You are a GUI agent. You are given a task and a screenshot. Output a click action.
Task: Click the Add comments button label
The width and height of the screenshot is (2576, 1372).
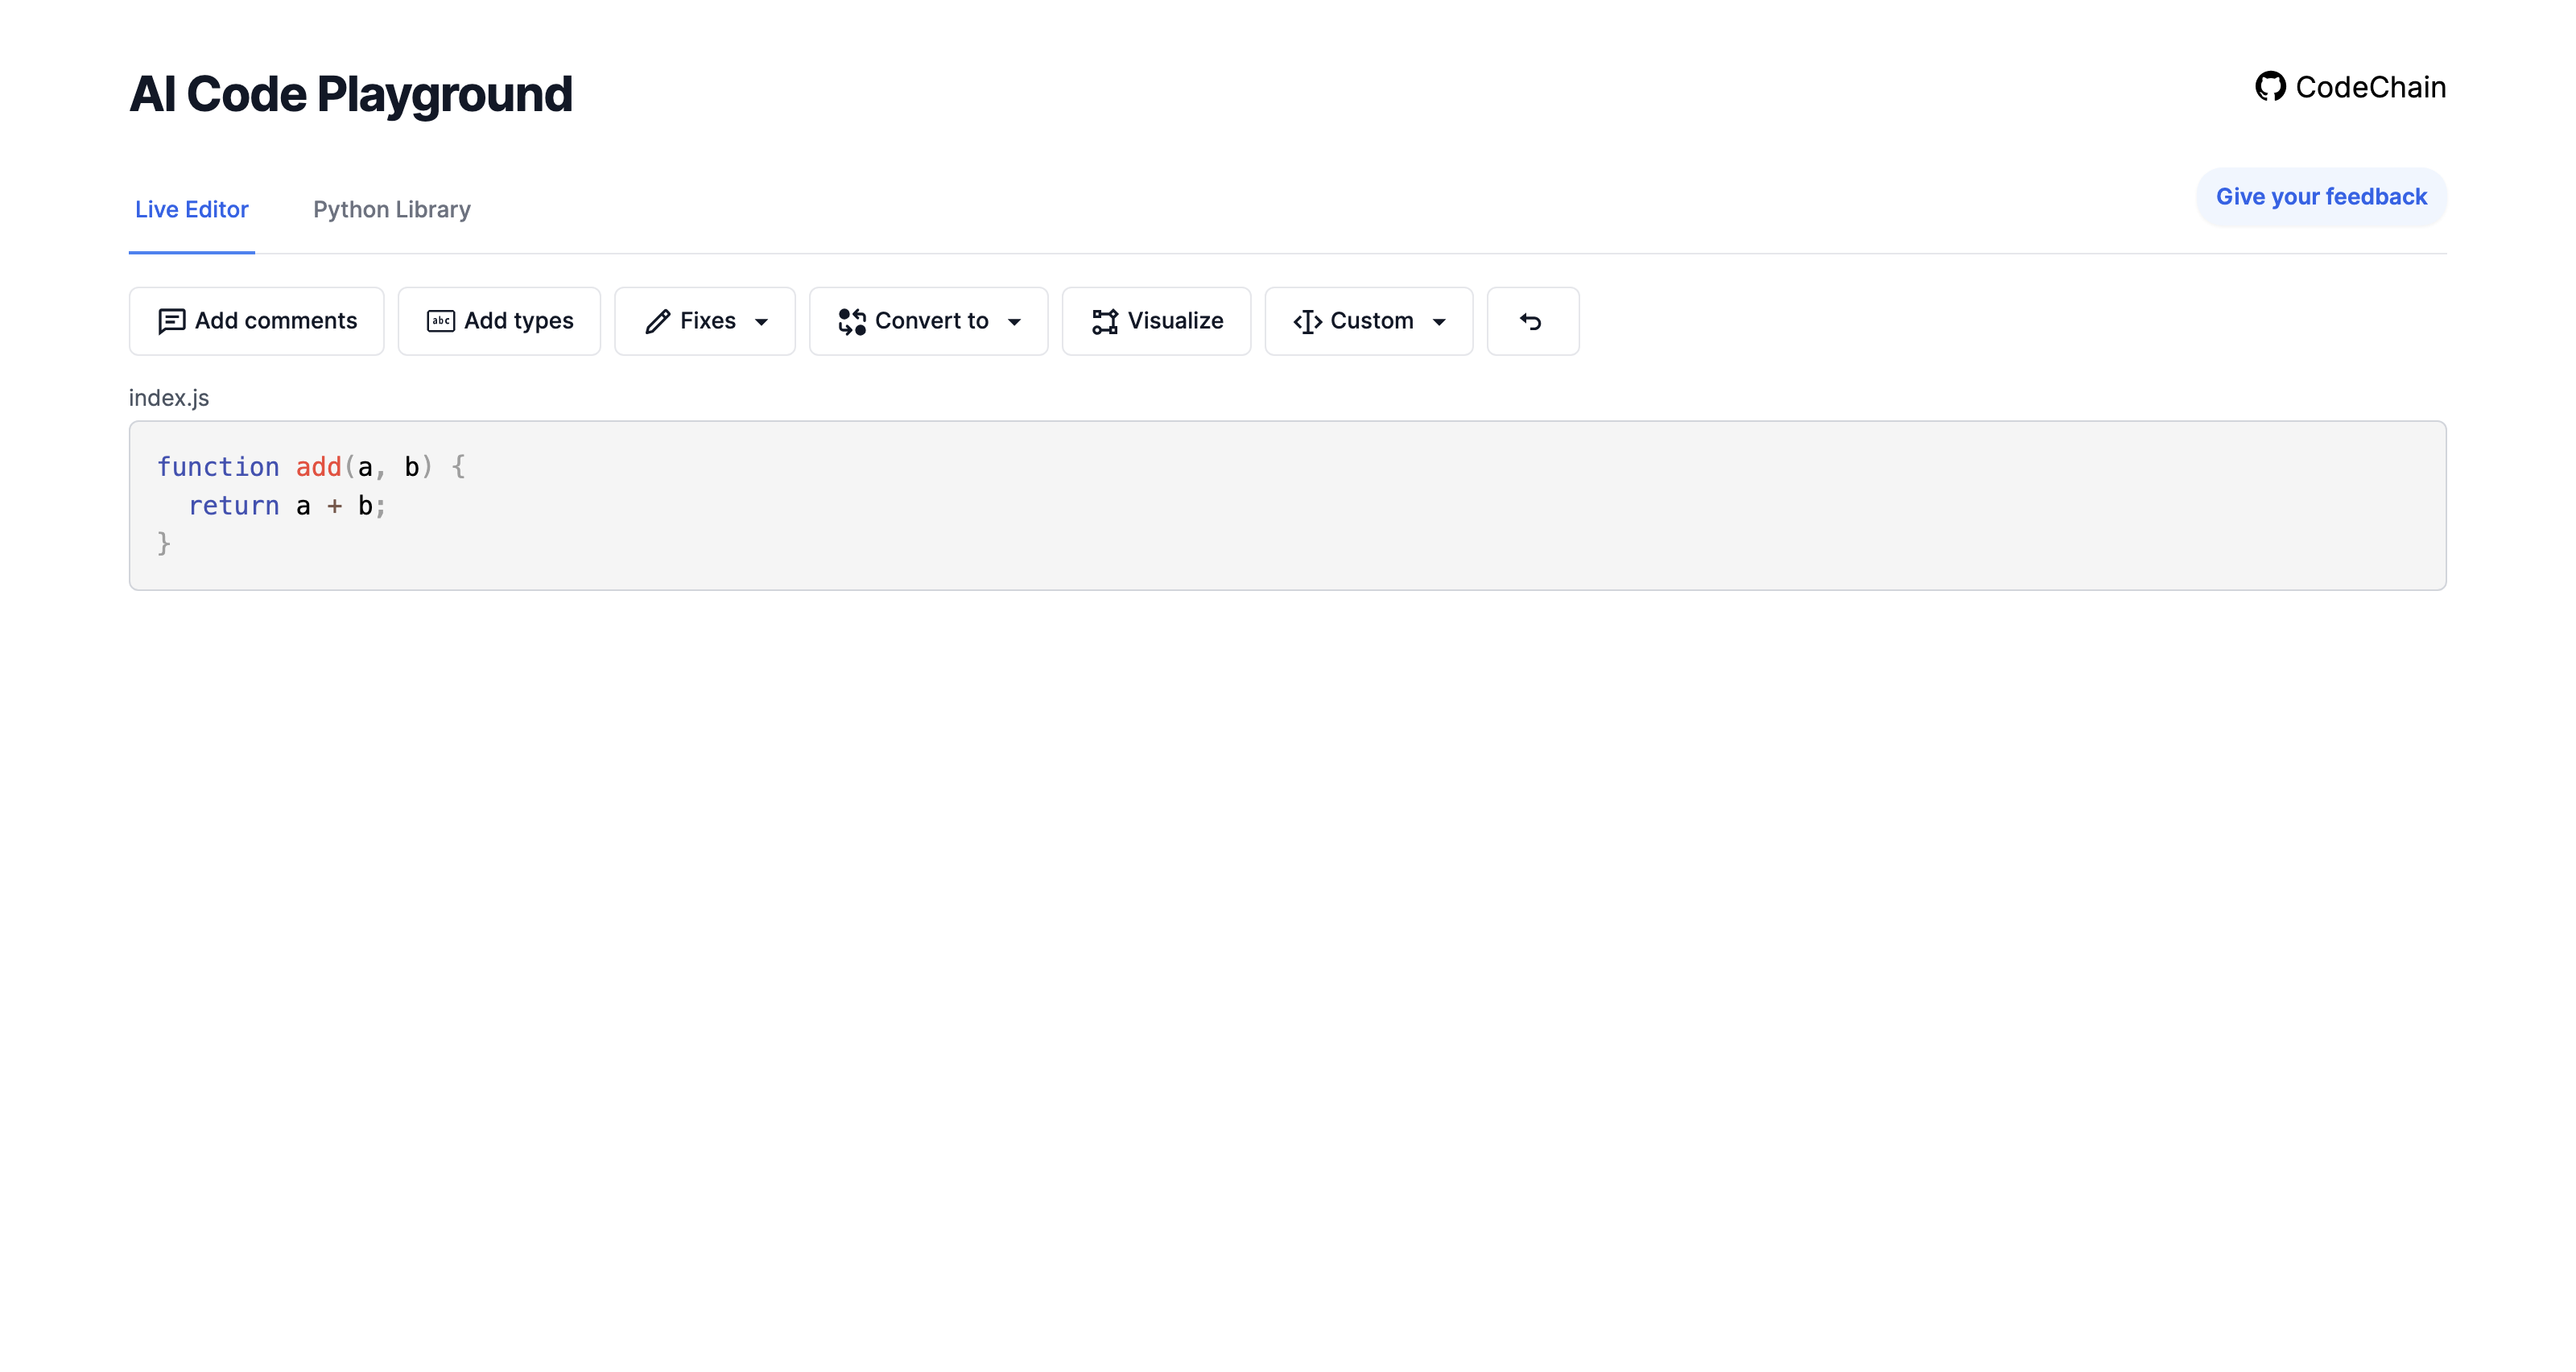(x=276, y=321)
